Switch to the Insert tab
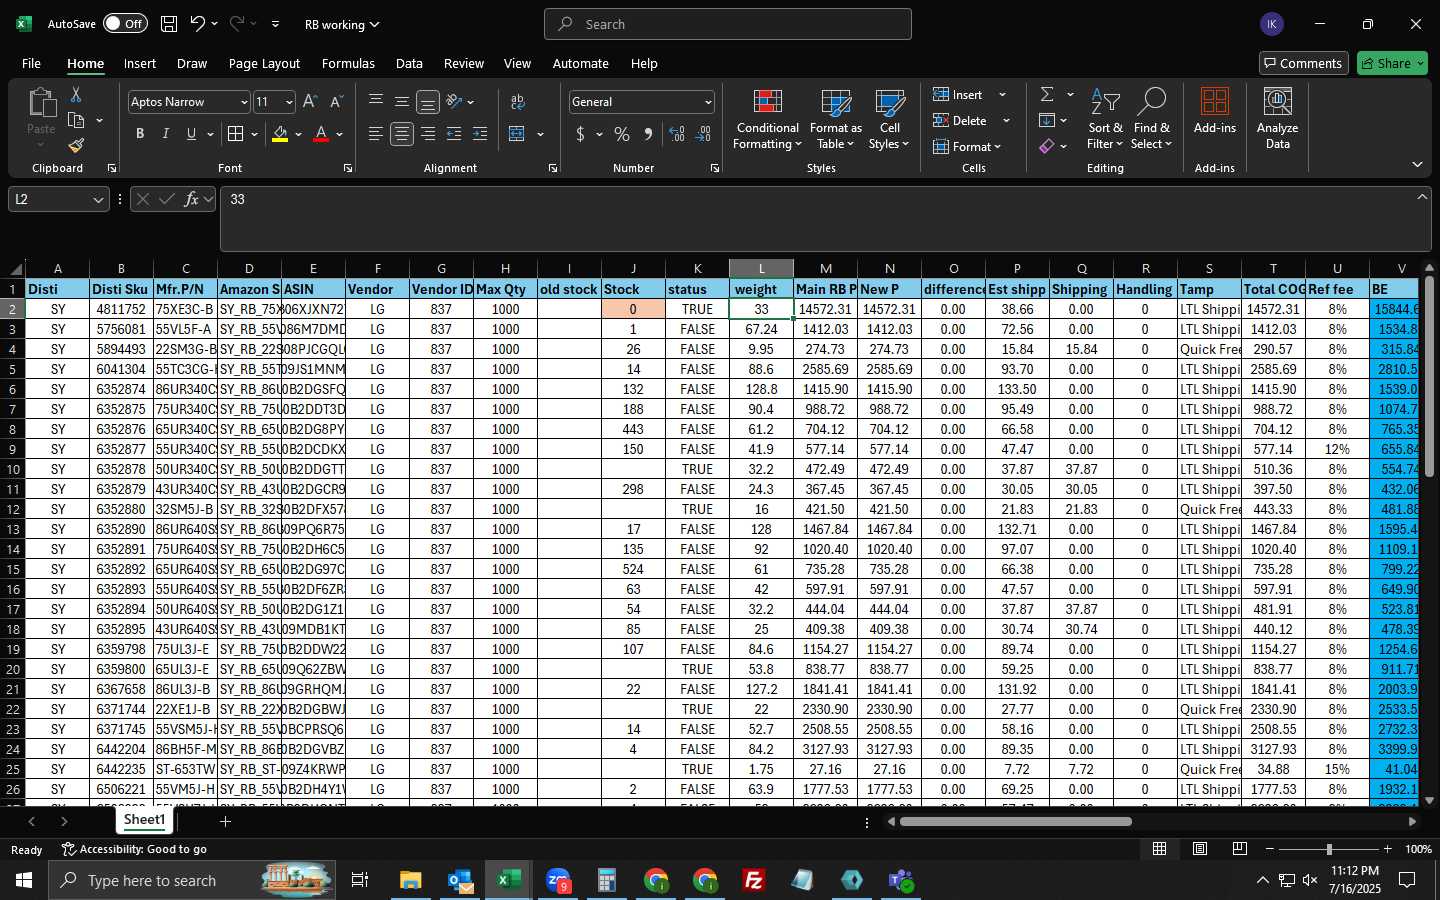Screen dimensions: 1440x900 pos(140,63)
